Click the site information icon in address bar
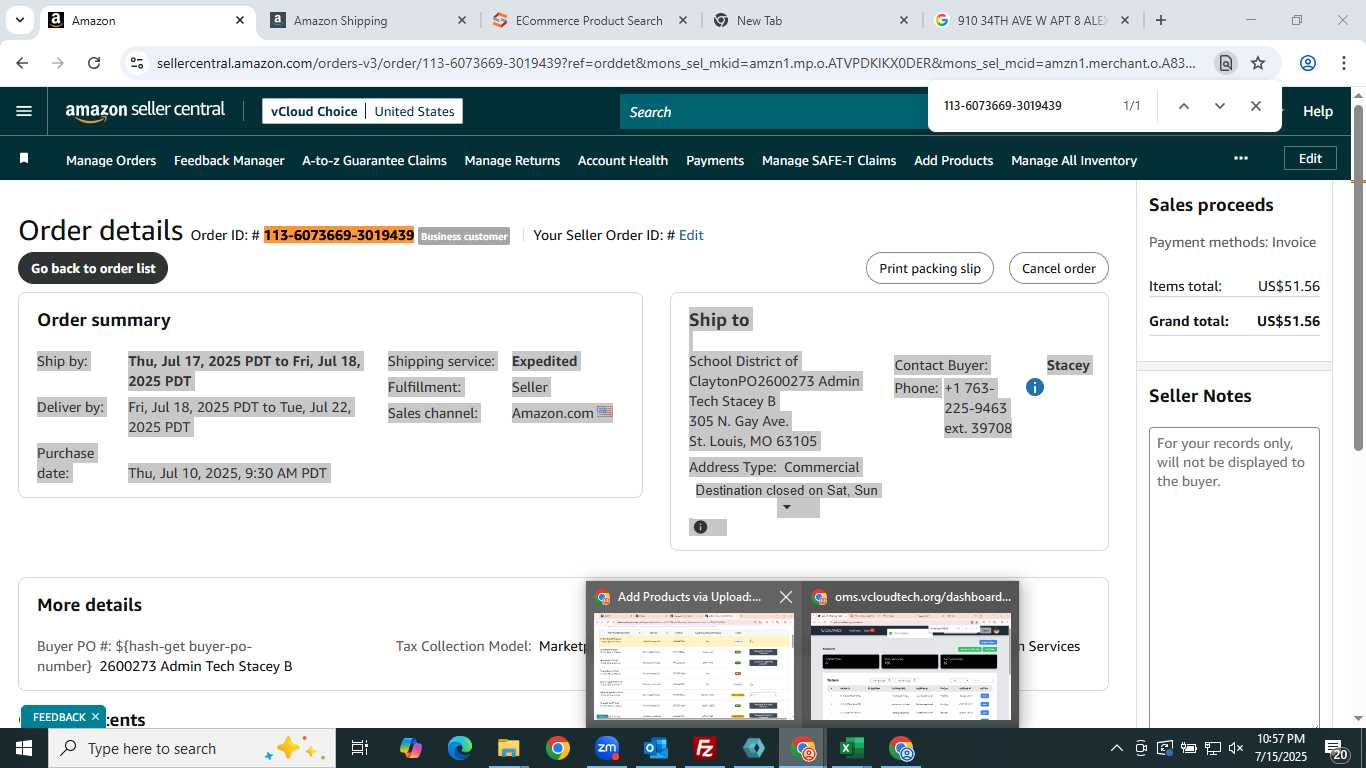 click(138, 63)
